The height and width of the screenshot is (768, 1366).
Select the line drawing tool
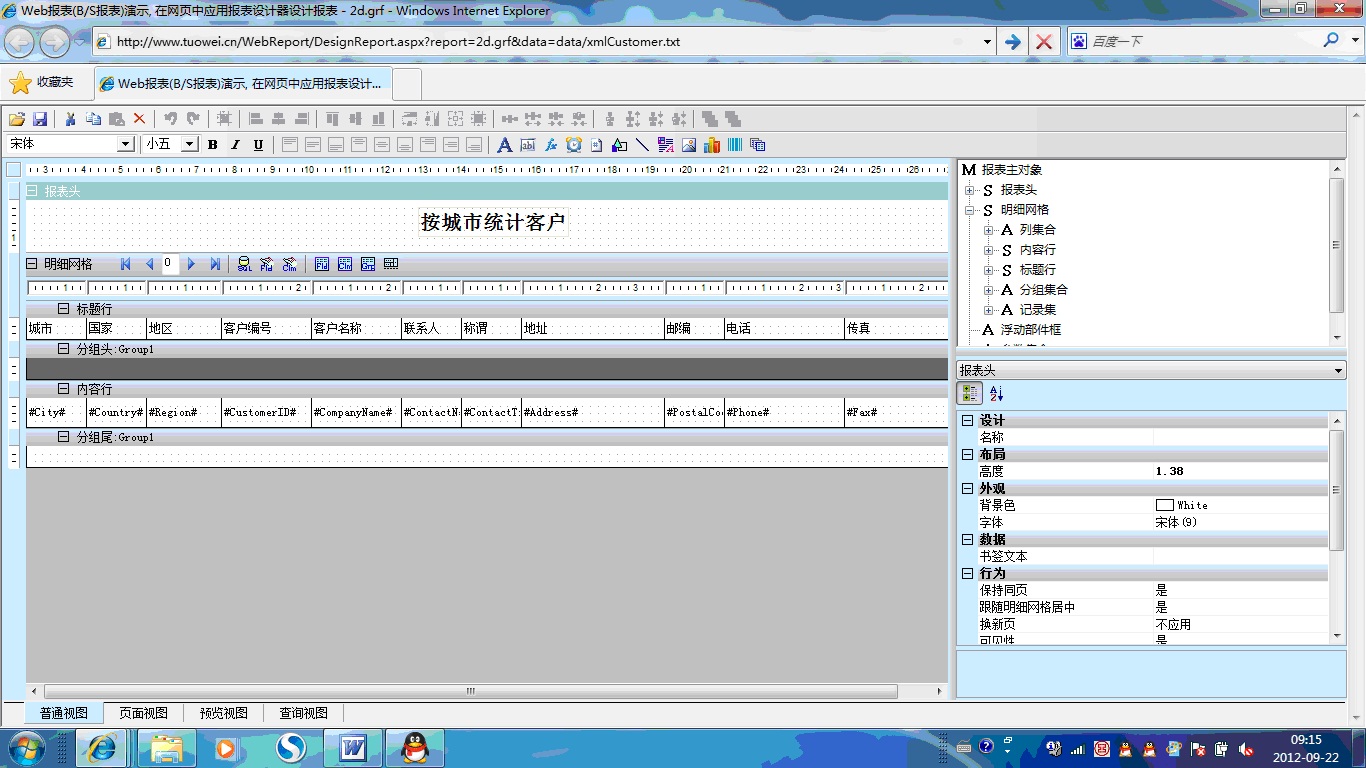click(x=642, y=145)
